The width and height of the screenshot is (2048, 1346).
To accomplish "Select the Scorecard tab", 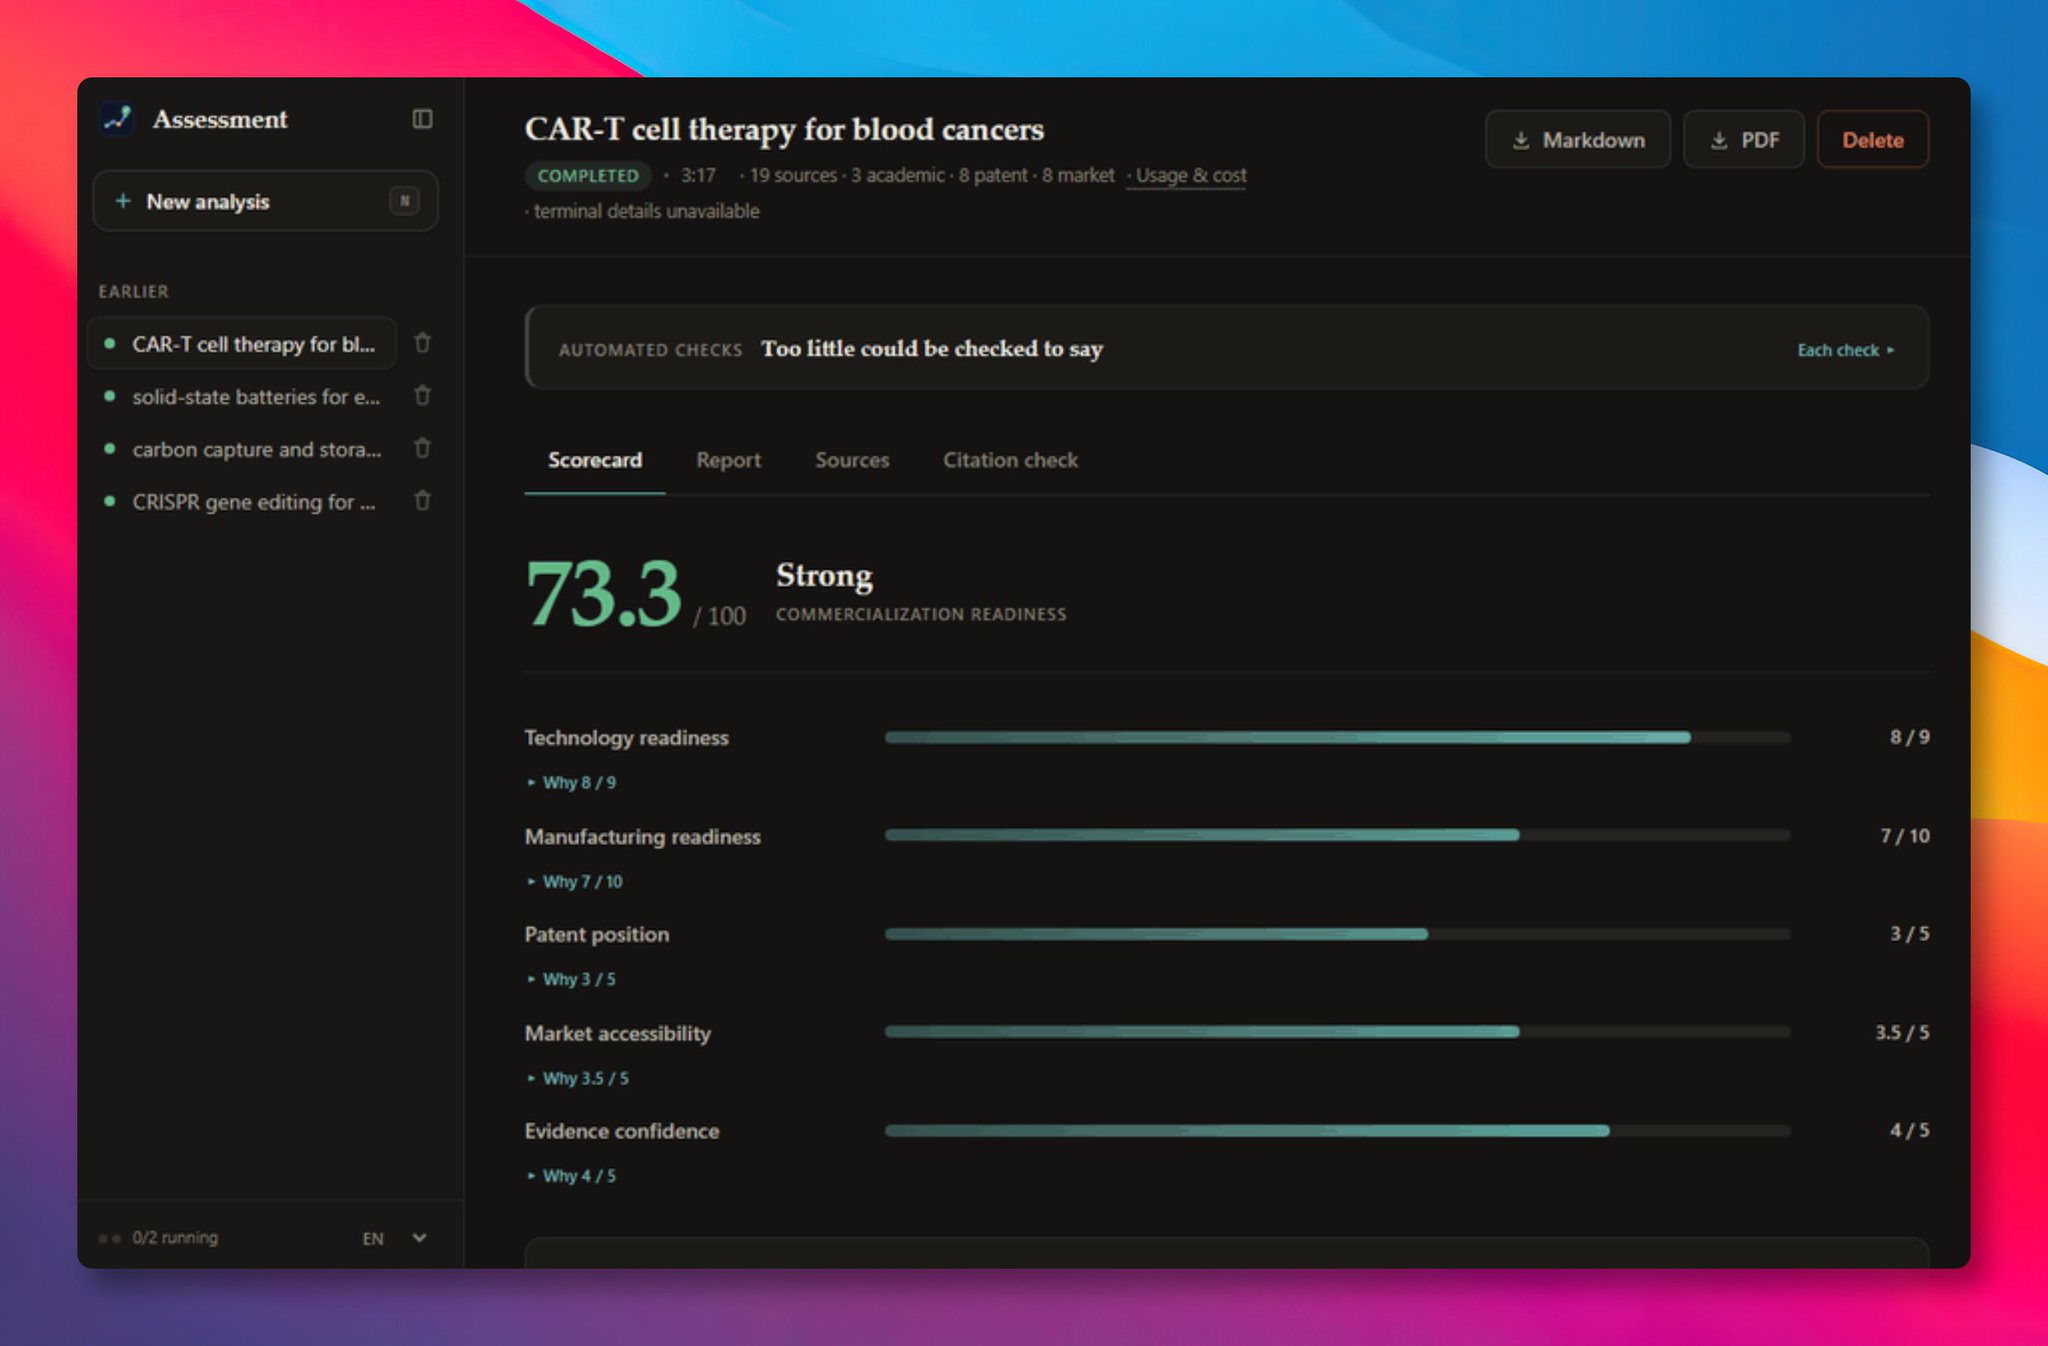I will point(595,460).
